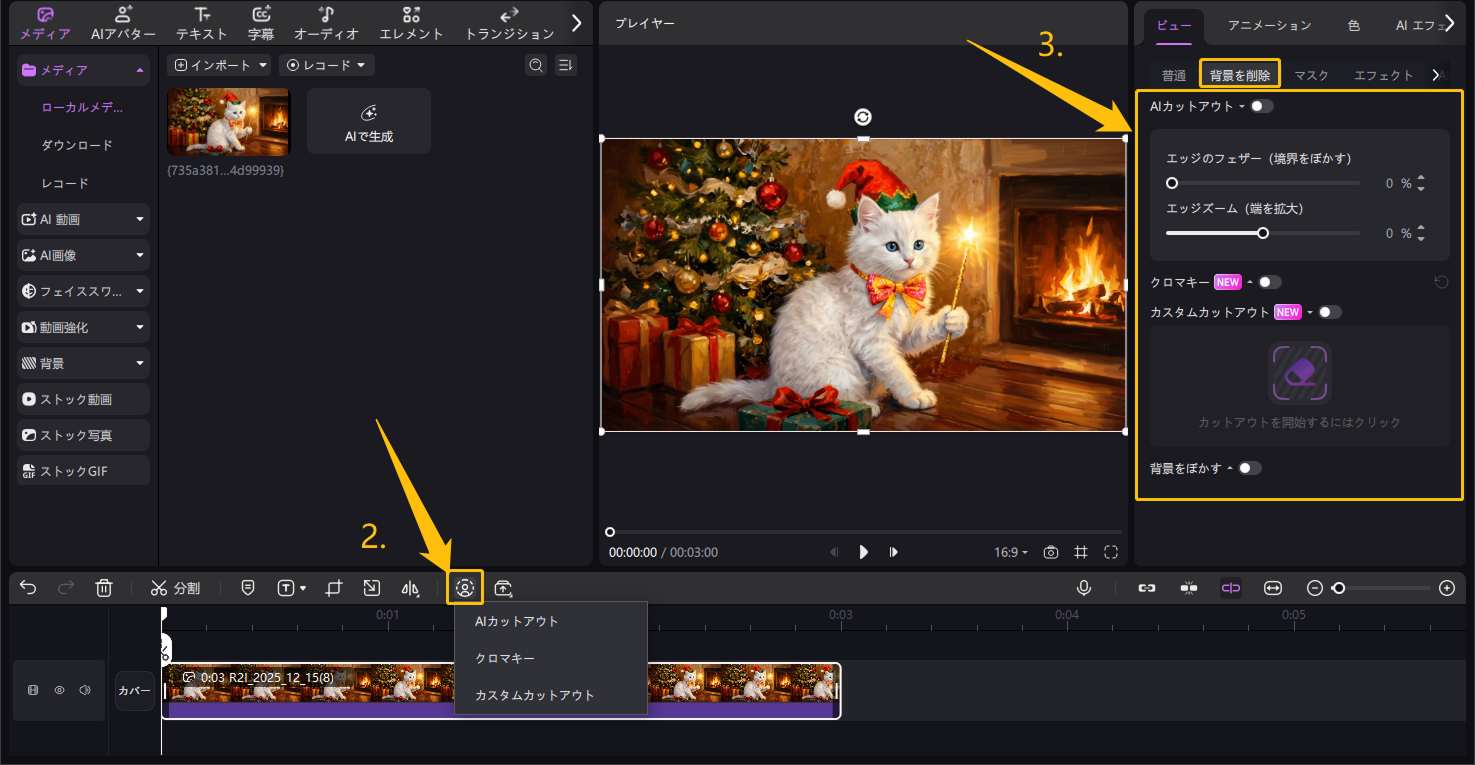
Task: Turn on the 背景をぼかす toggle
Action: pos(1249,468)
